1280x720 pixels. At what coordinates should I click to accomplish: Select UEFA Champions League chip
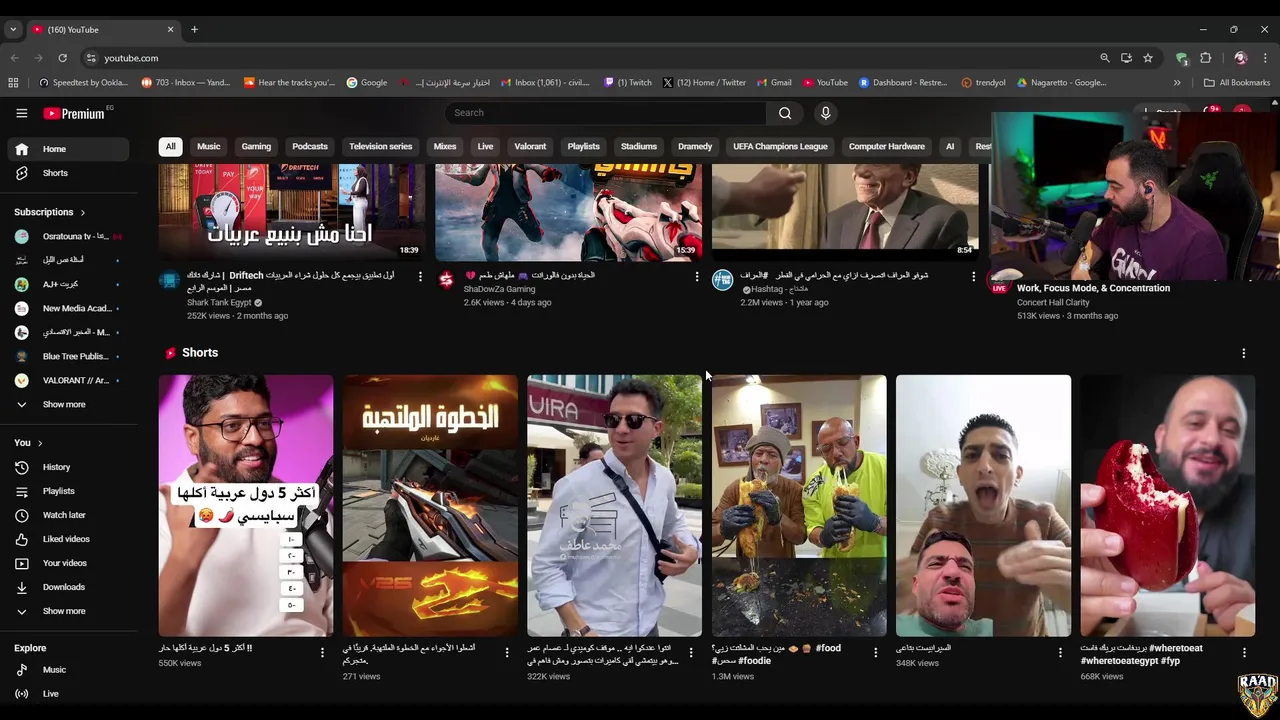(x=780, y=146)
